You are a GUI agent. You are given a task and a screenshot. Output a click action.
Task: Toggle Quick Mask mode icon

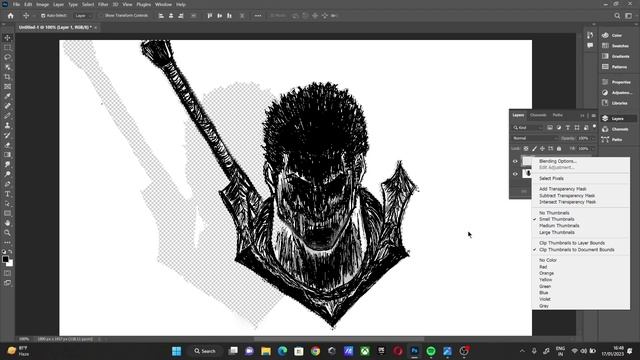[7, 273]
